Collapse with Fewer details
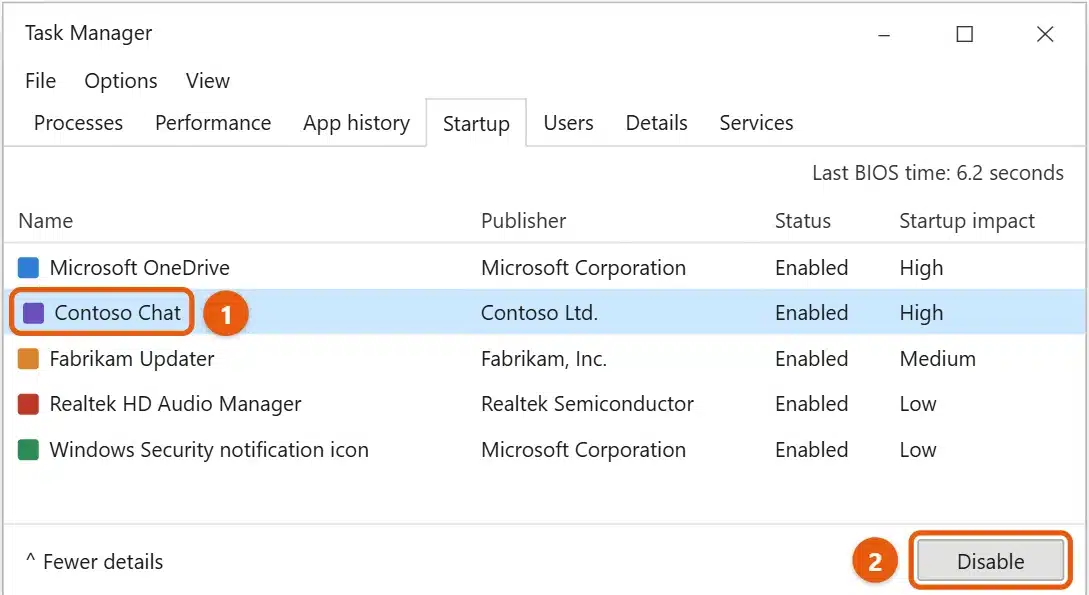 94,561
